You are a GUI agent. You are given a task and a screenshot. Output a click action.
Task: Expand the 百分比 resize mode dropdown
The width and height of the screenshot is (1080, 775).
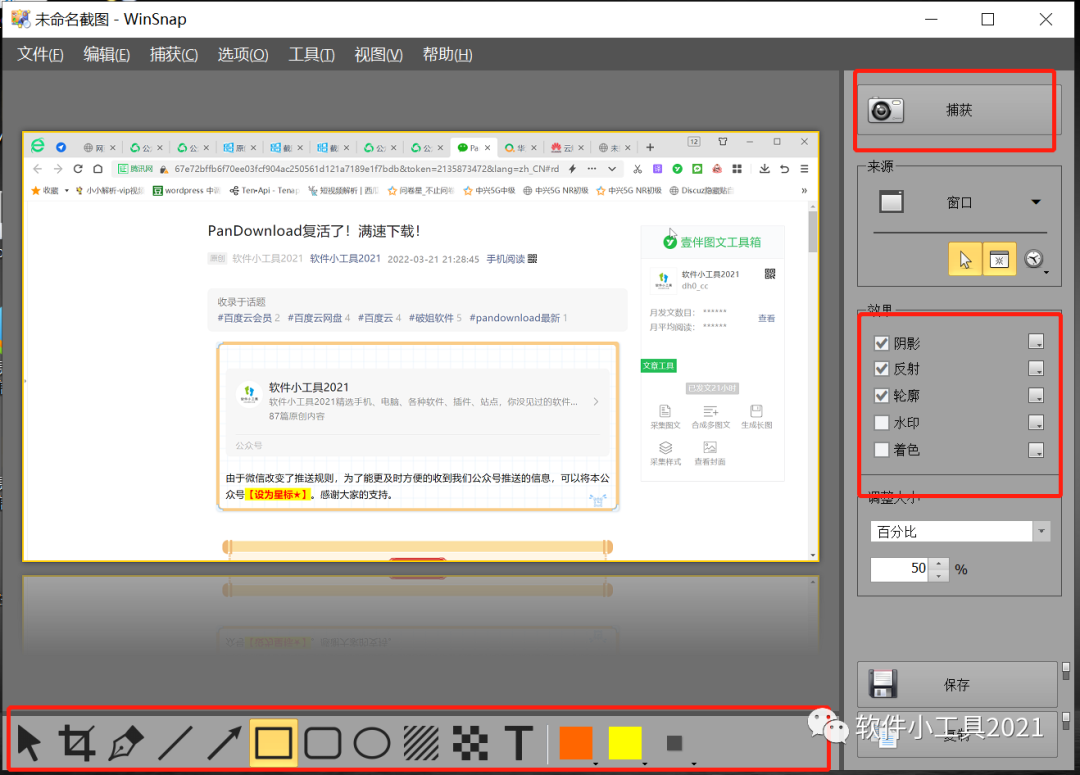pos(1041,531)
